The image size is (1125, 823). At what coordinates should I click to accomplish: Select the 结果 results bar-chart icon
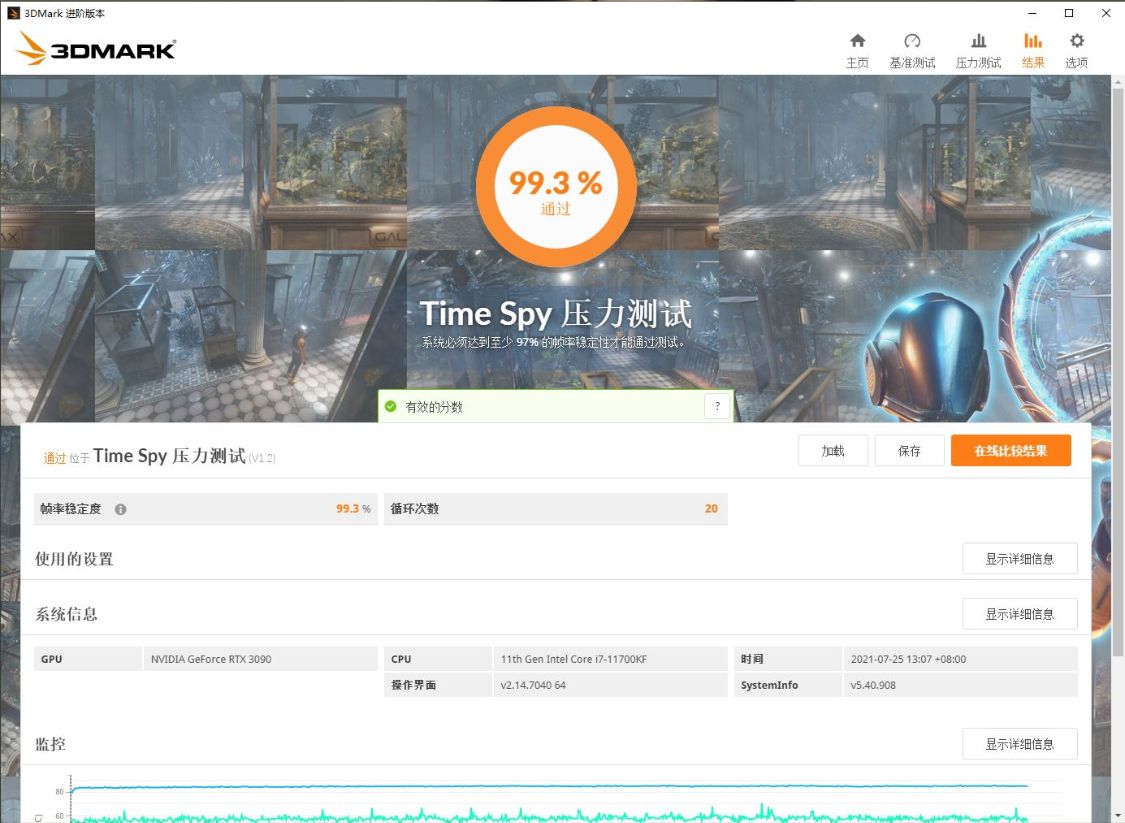[1032, 48]
